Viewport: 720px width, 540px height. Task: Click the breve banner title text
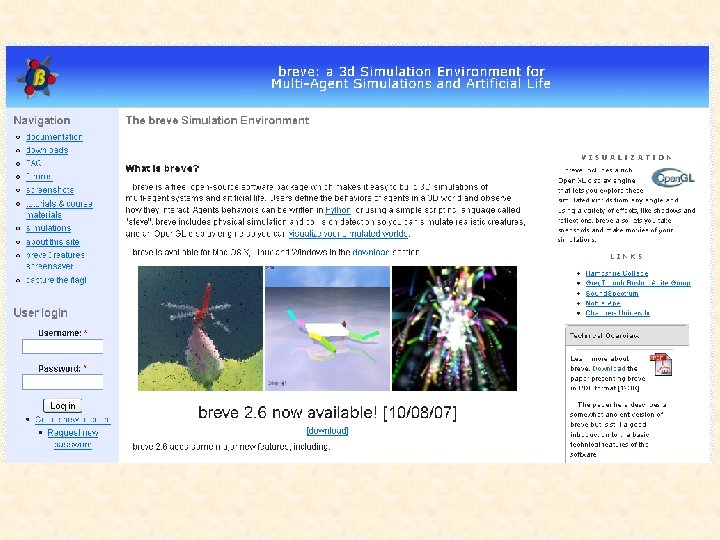pos(411,77)
